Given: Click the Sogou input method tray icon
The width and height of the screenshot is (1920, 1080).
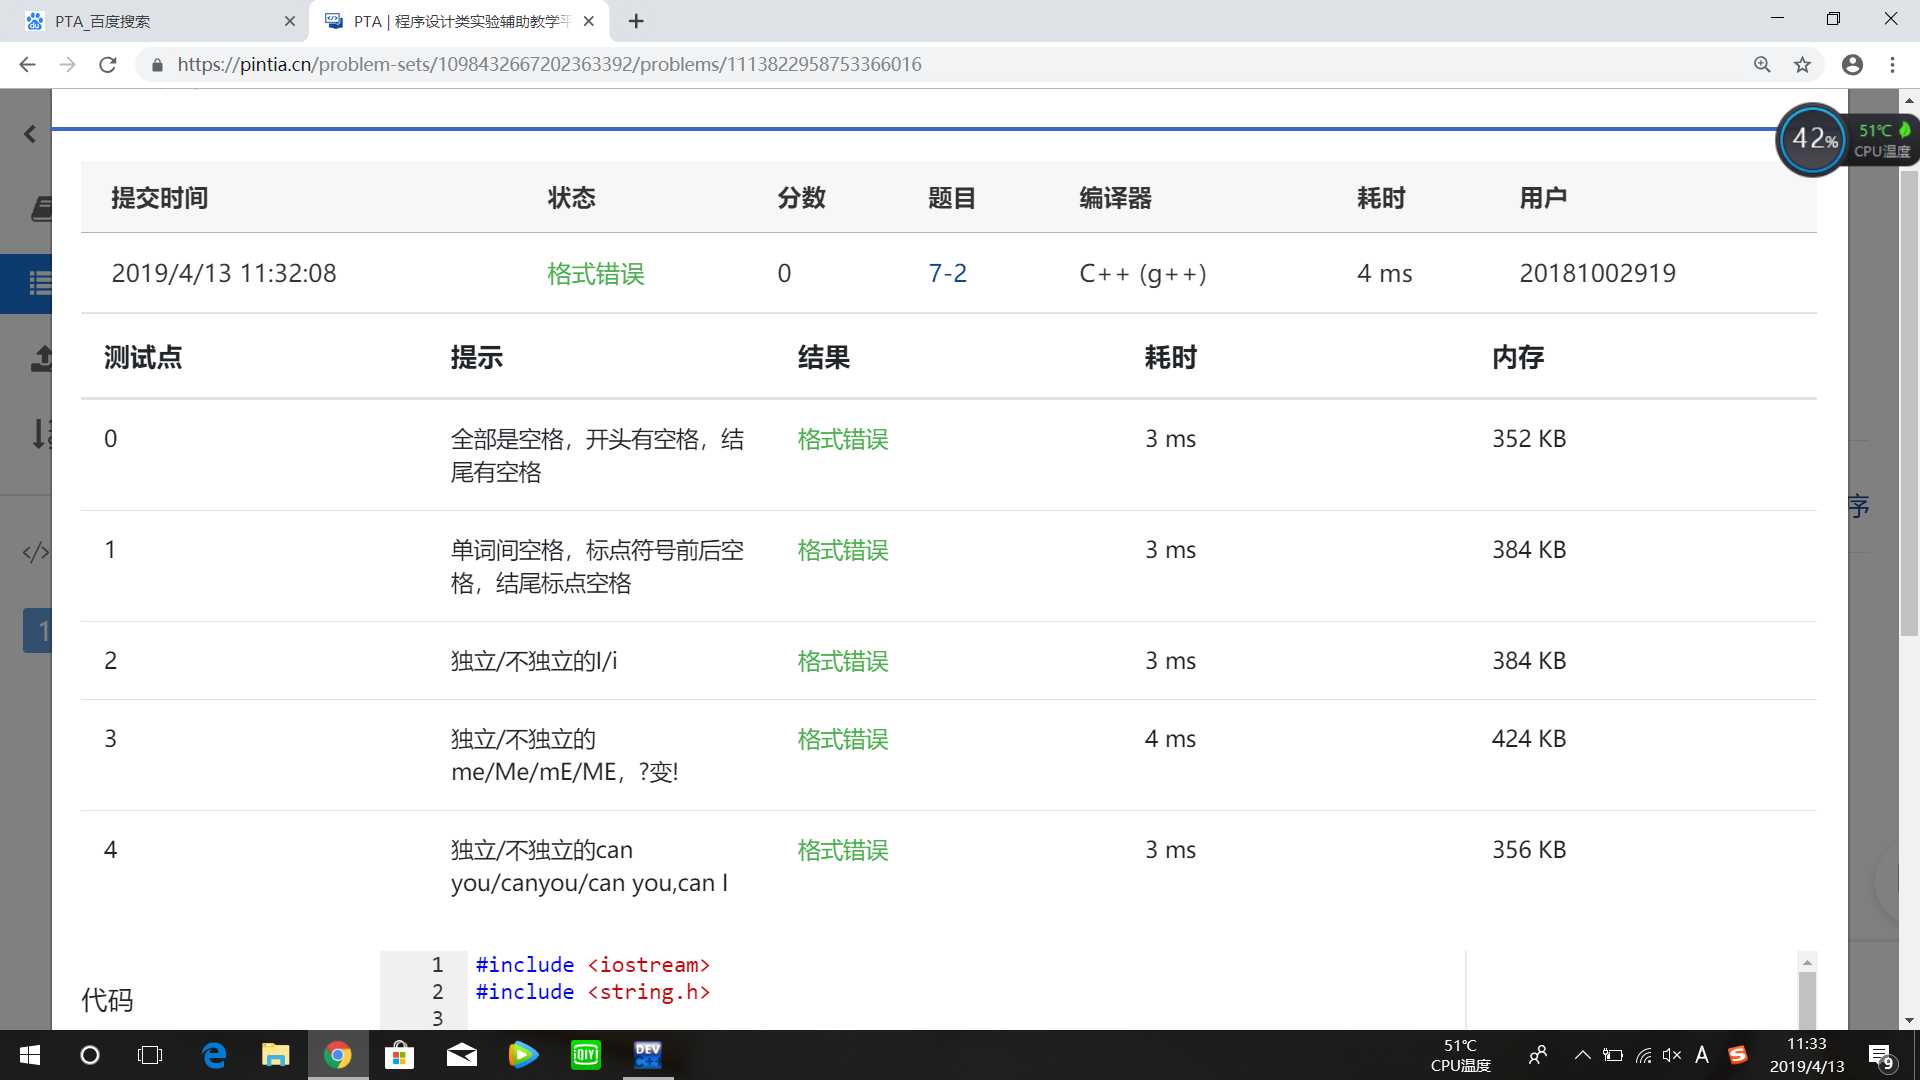Looking at the screenshot, I should (x=1738, y=1055).
